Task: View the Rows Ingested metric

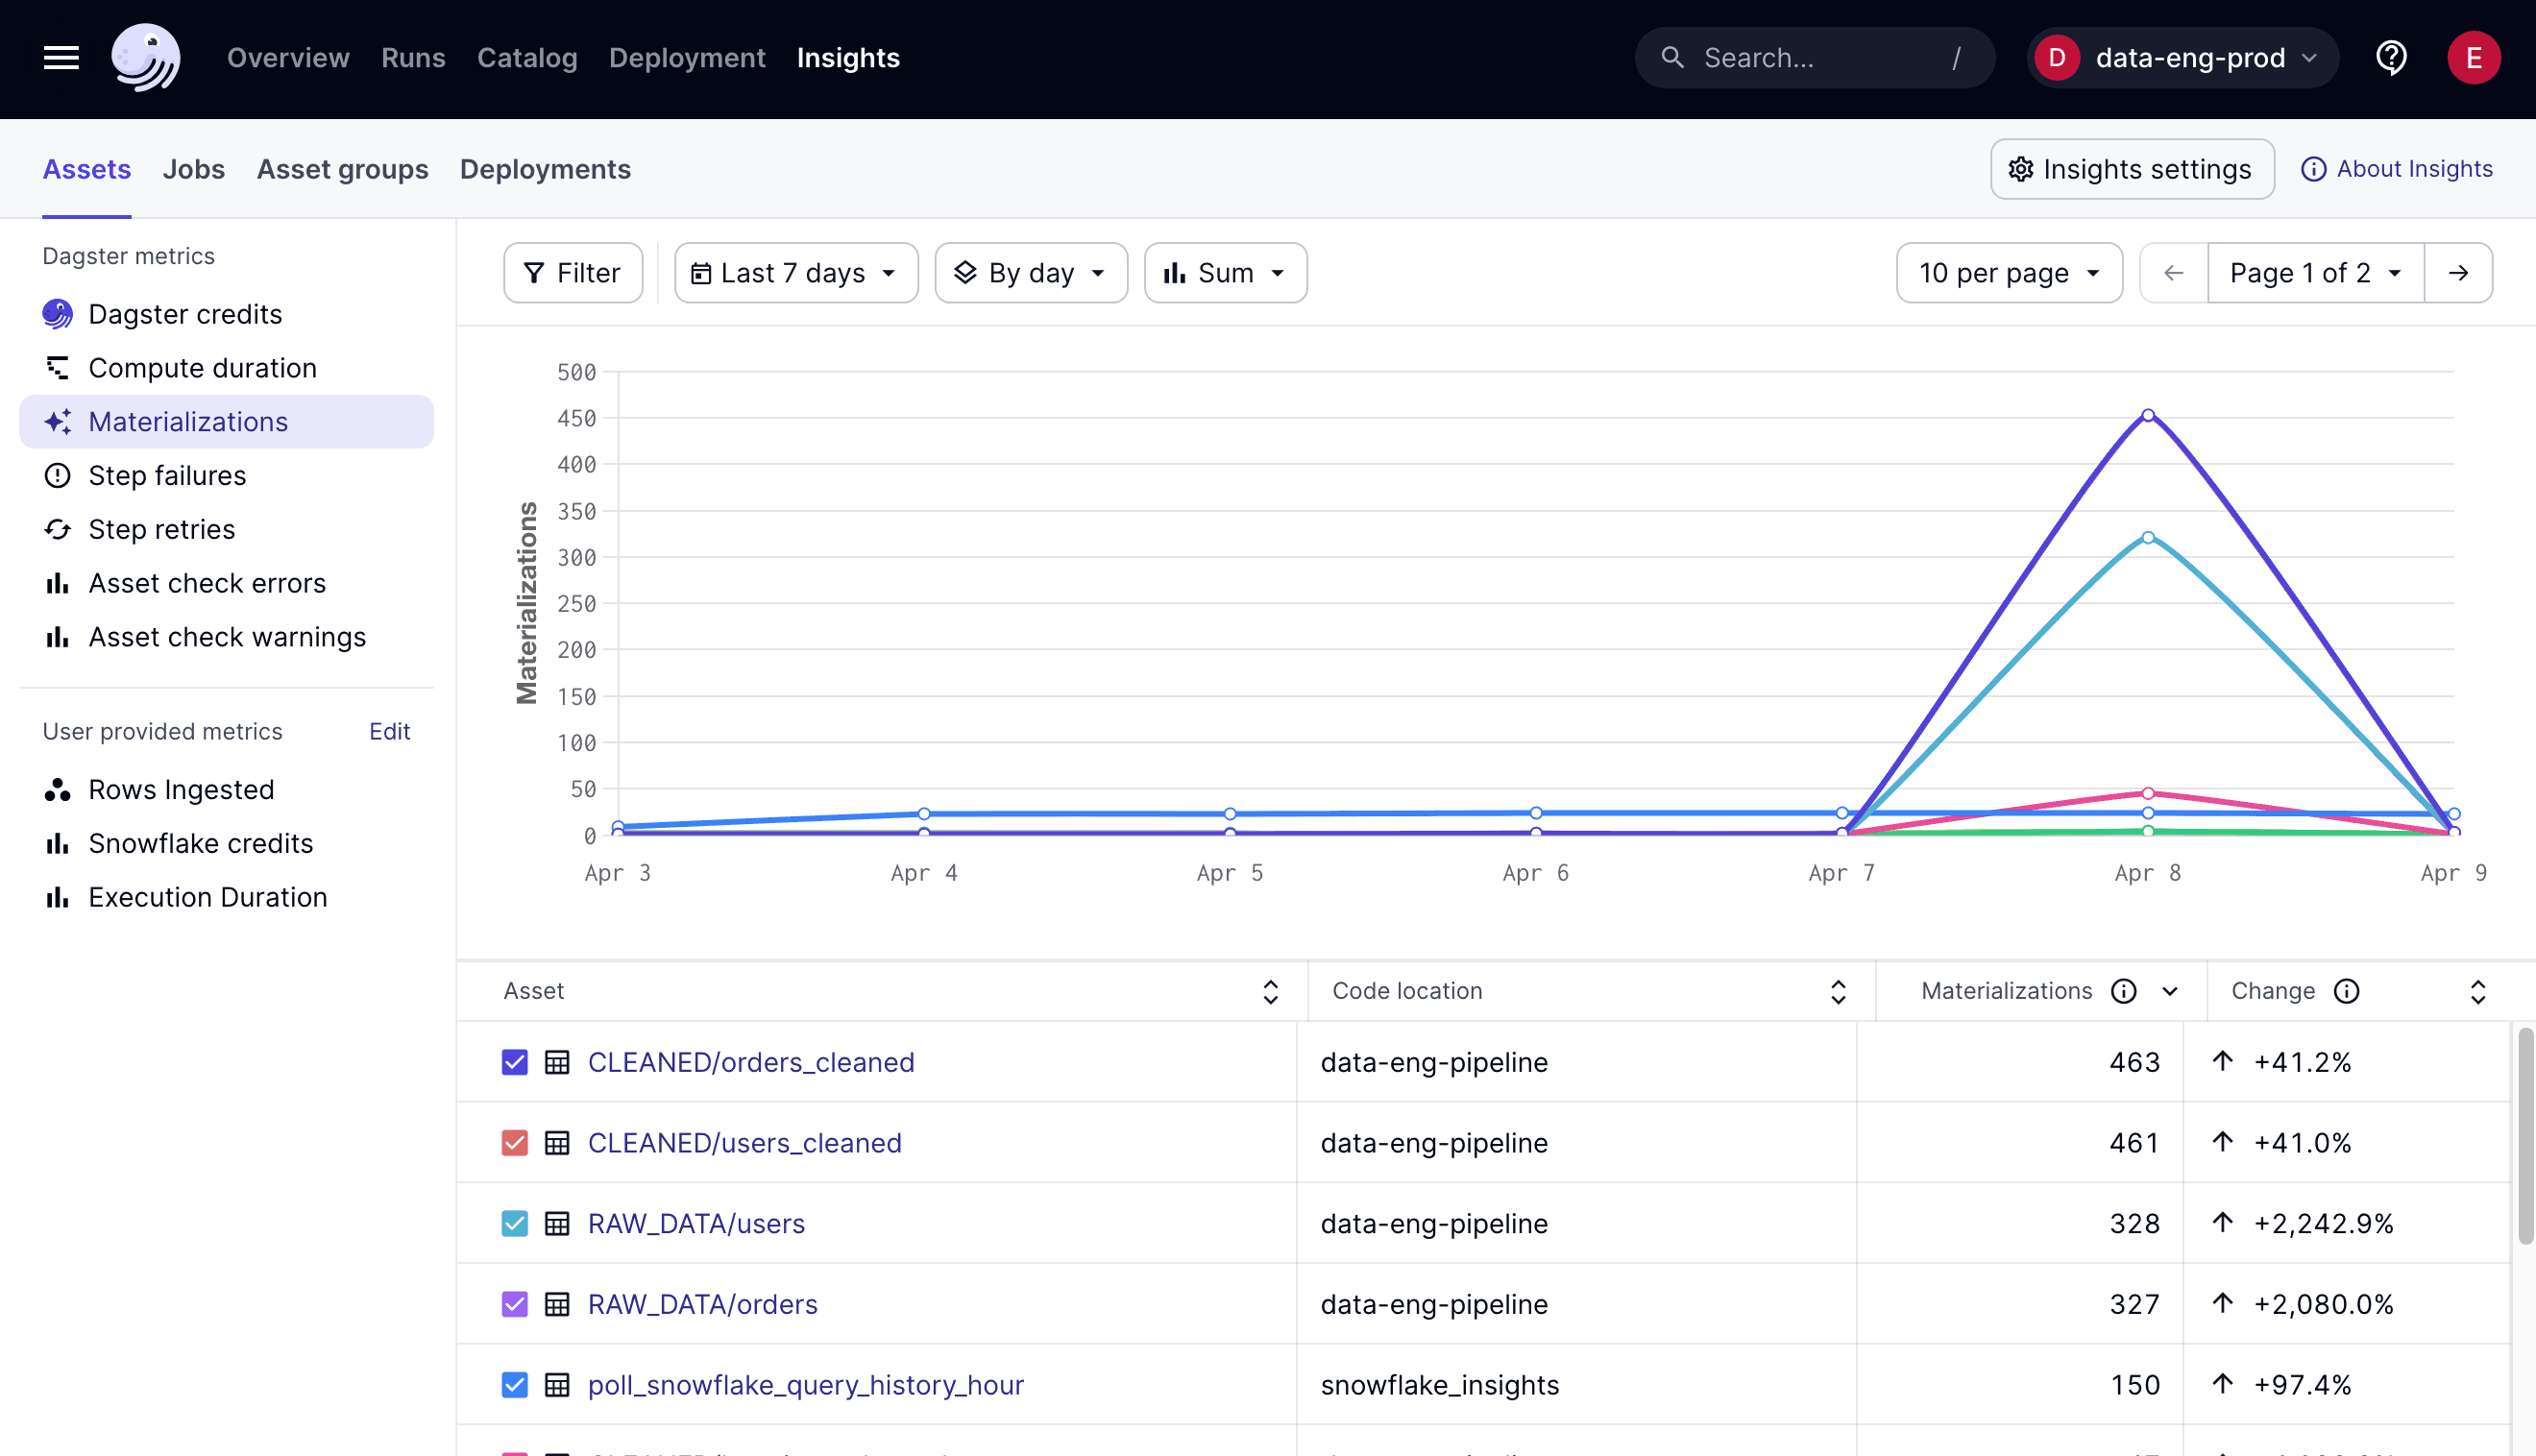Action: pyautogui.click(x=181, y=789)
